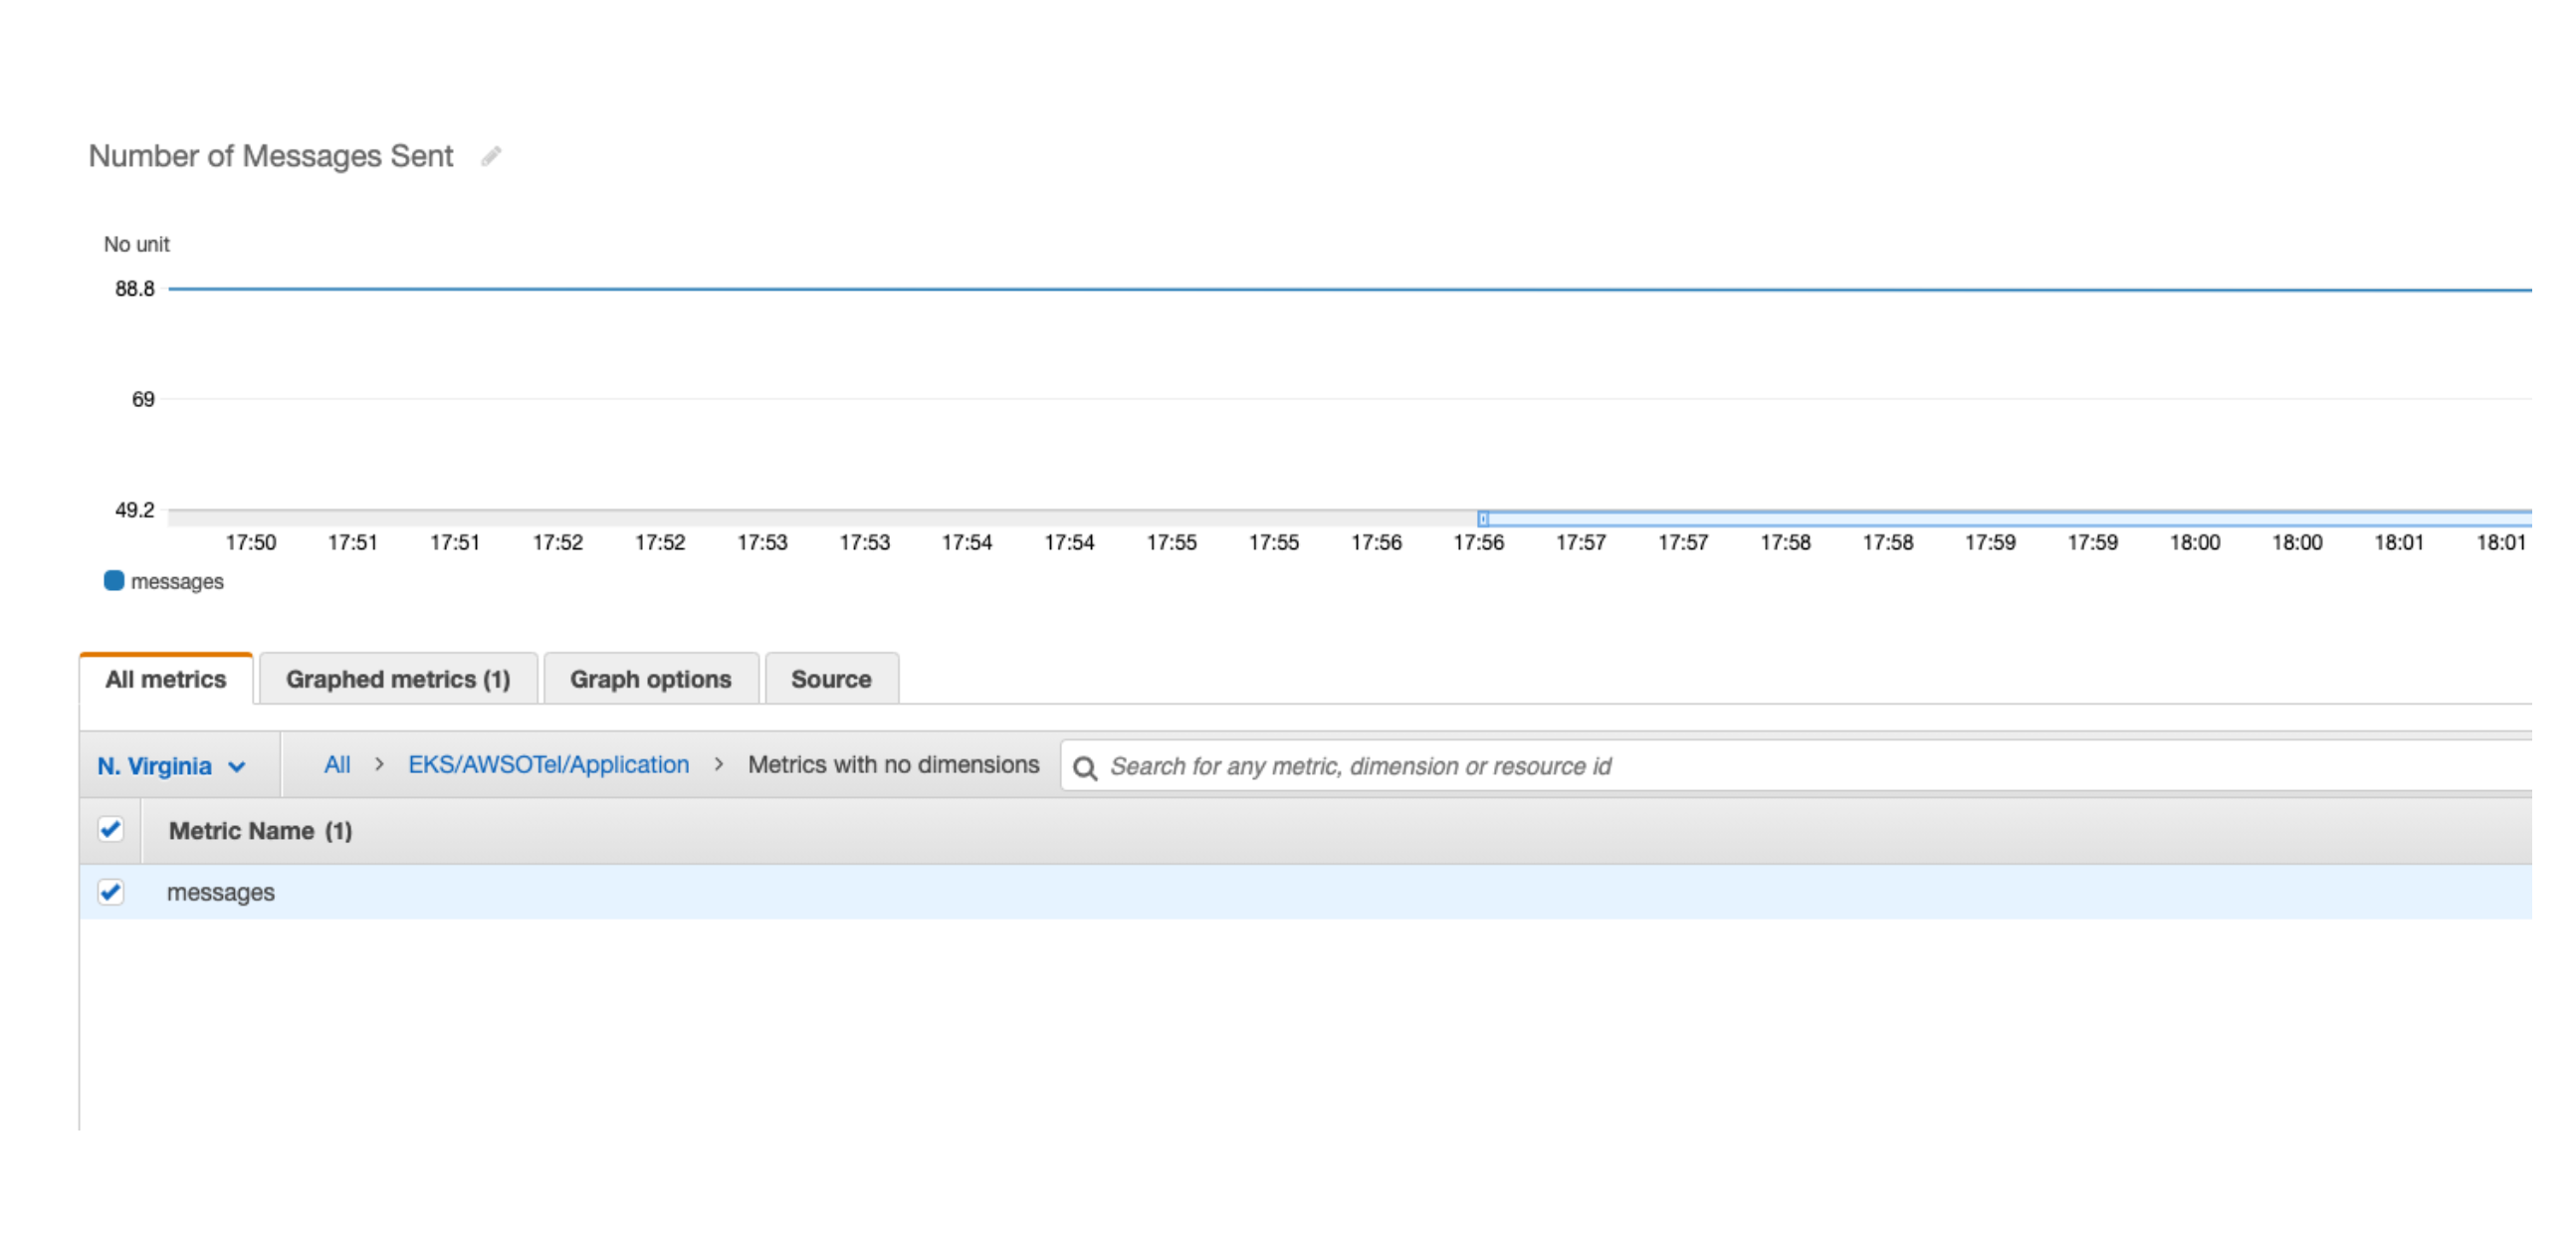Image resolution: width=2576 pixels, height=1238 pixels.
Task: Uncheck the messages metric checkbox
Action: click(x=110, y=891)
